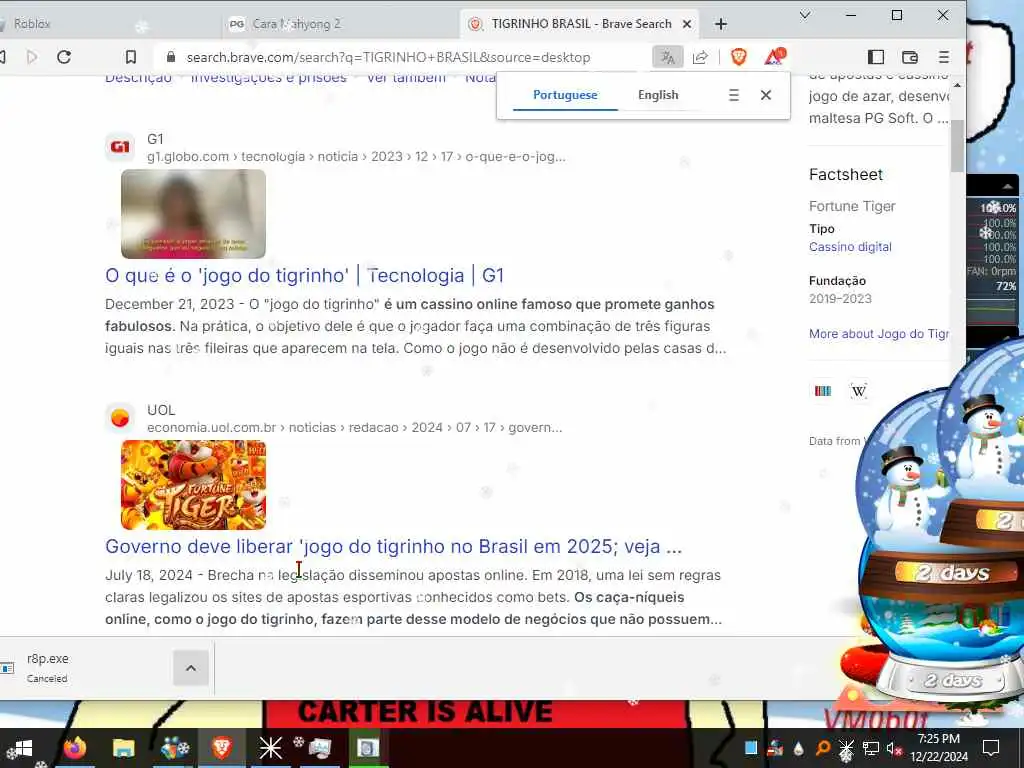Activate the TIGRINHO BRASIL Brave Search tab

pyautogui.click(x=580, y=24)
